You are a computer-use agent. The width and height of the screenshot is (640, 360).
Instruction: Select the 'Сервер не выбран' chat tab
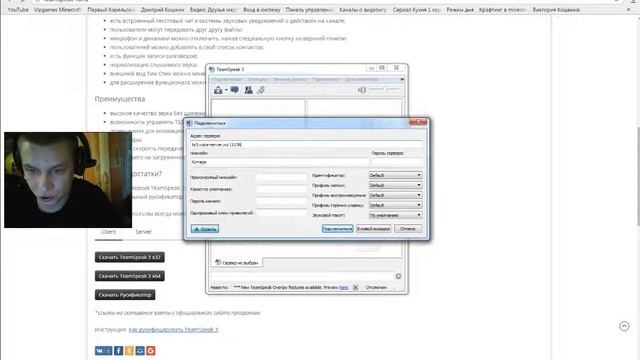(237, 263)
